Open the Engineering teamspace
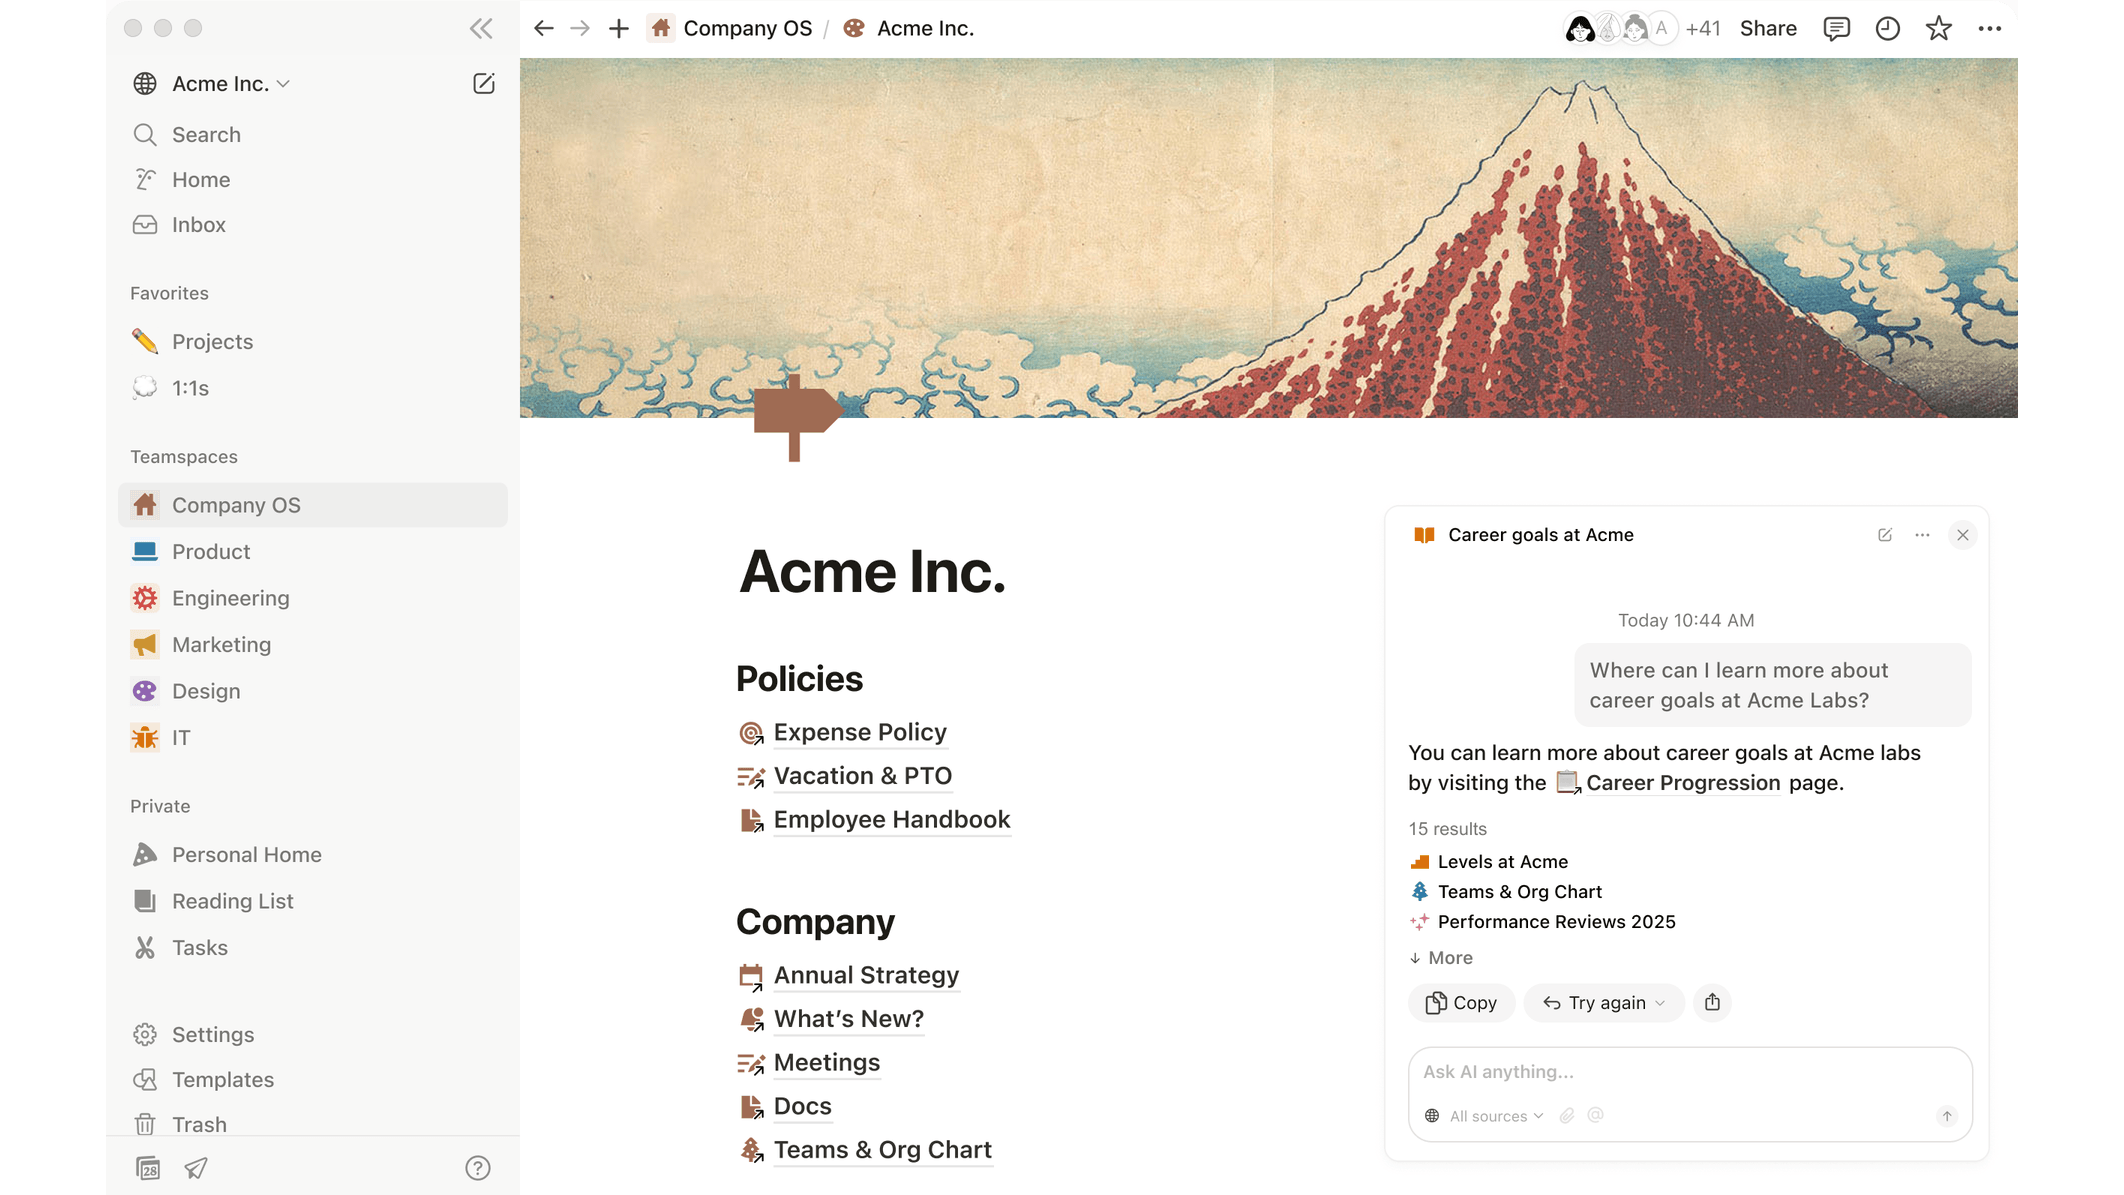 (230, 598)
